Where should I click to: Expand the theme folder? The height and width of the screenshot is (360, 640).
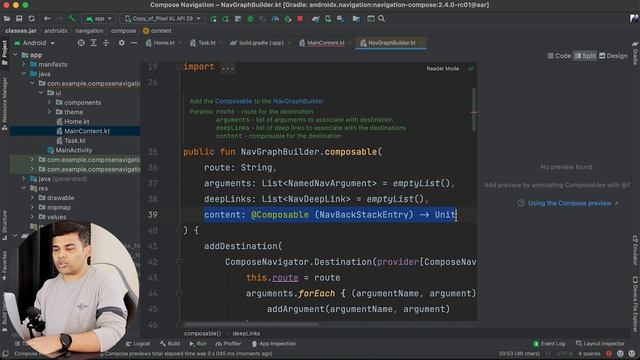(49, 112)
